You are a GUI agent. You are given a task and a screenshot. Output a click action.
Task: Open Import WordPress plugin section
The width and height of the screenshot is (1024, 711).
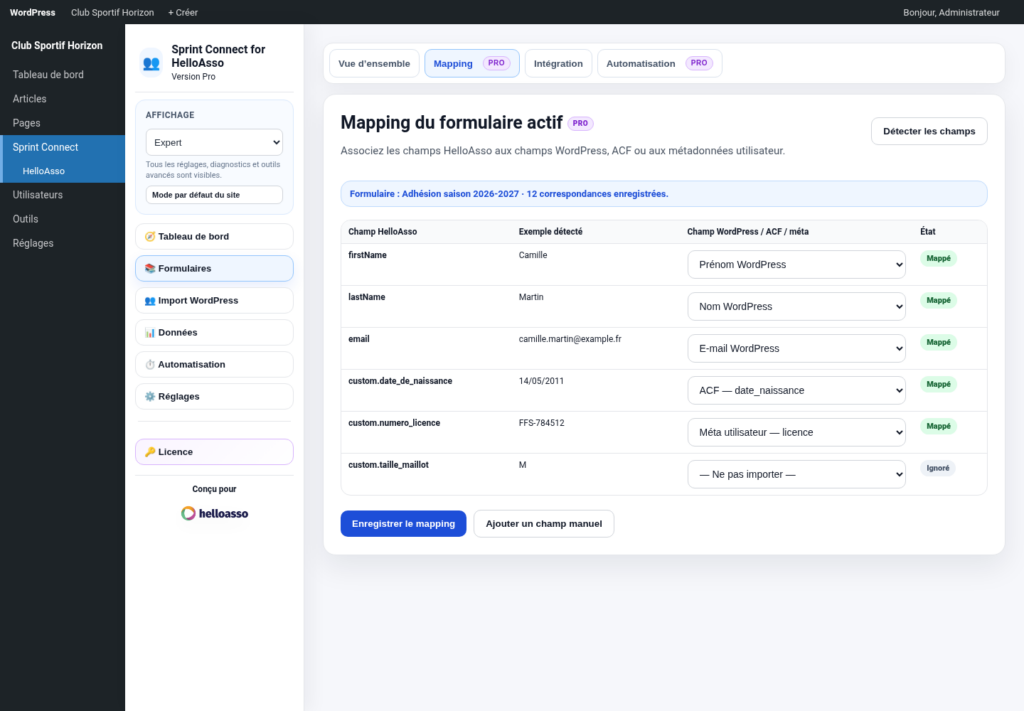[214, 300]
